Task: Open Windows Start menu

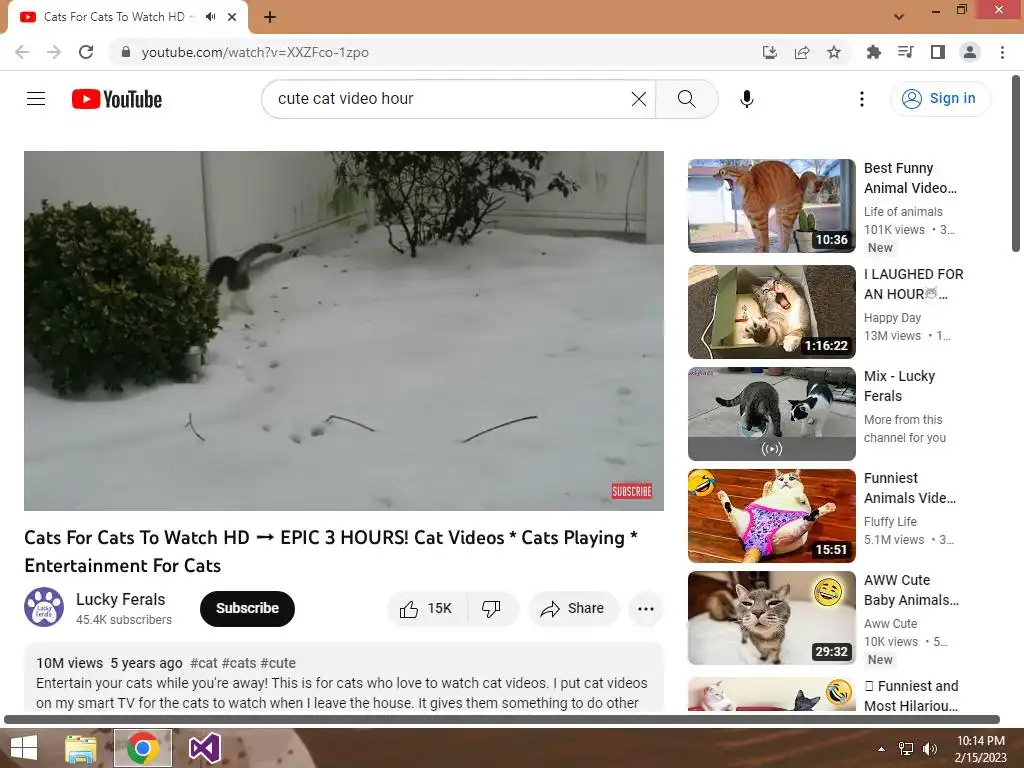Action: click(x=24, y=748)
